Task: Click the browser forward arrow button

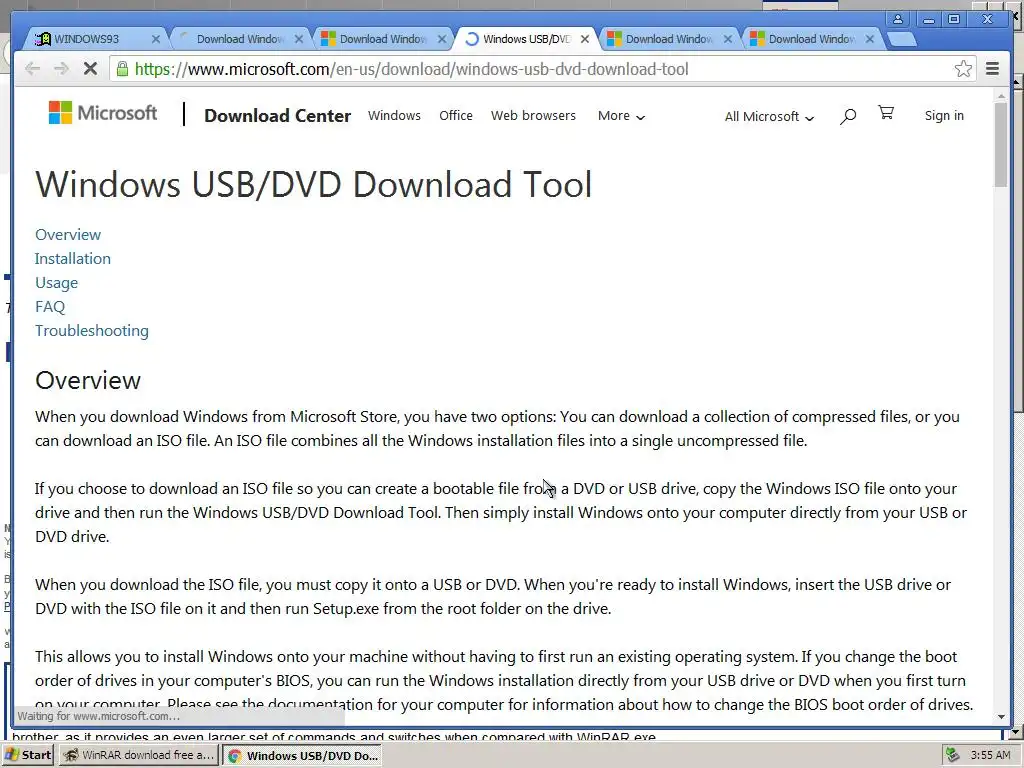Action: (61, 69)
